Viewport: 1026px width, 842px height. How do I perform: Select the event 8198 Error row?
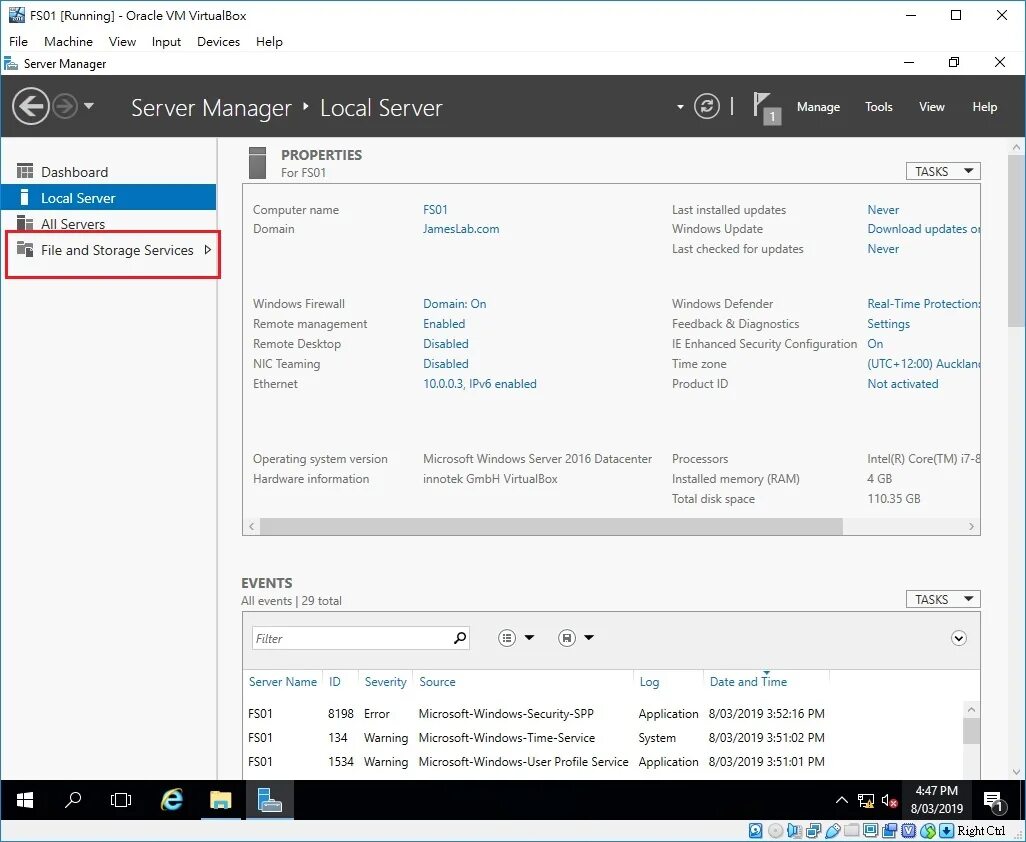coord(602,714)
